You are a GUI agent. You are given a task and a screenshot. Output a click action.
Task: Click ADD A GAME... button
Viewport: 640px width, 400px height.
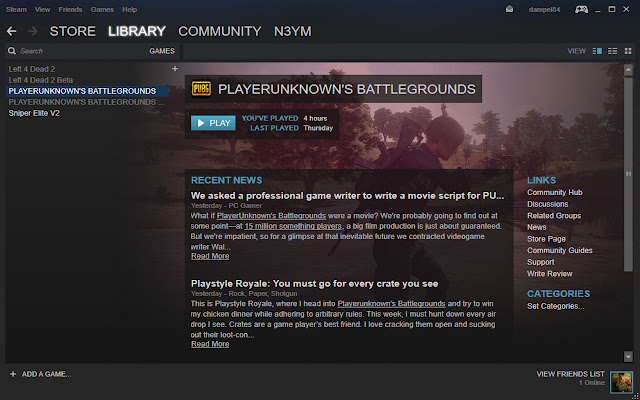coord(47,374)
